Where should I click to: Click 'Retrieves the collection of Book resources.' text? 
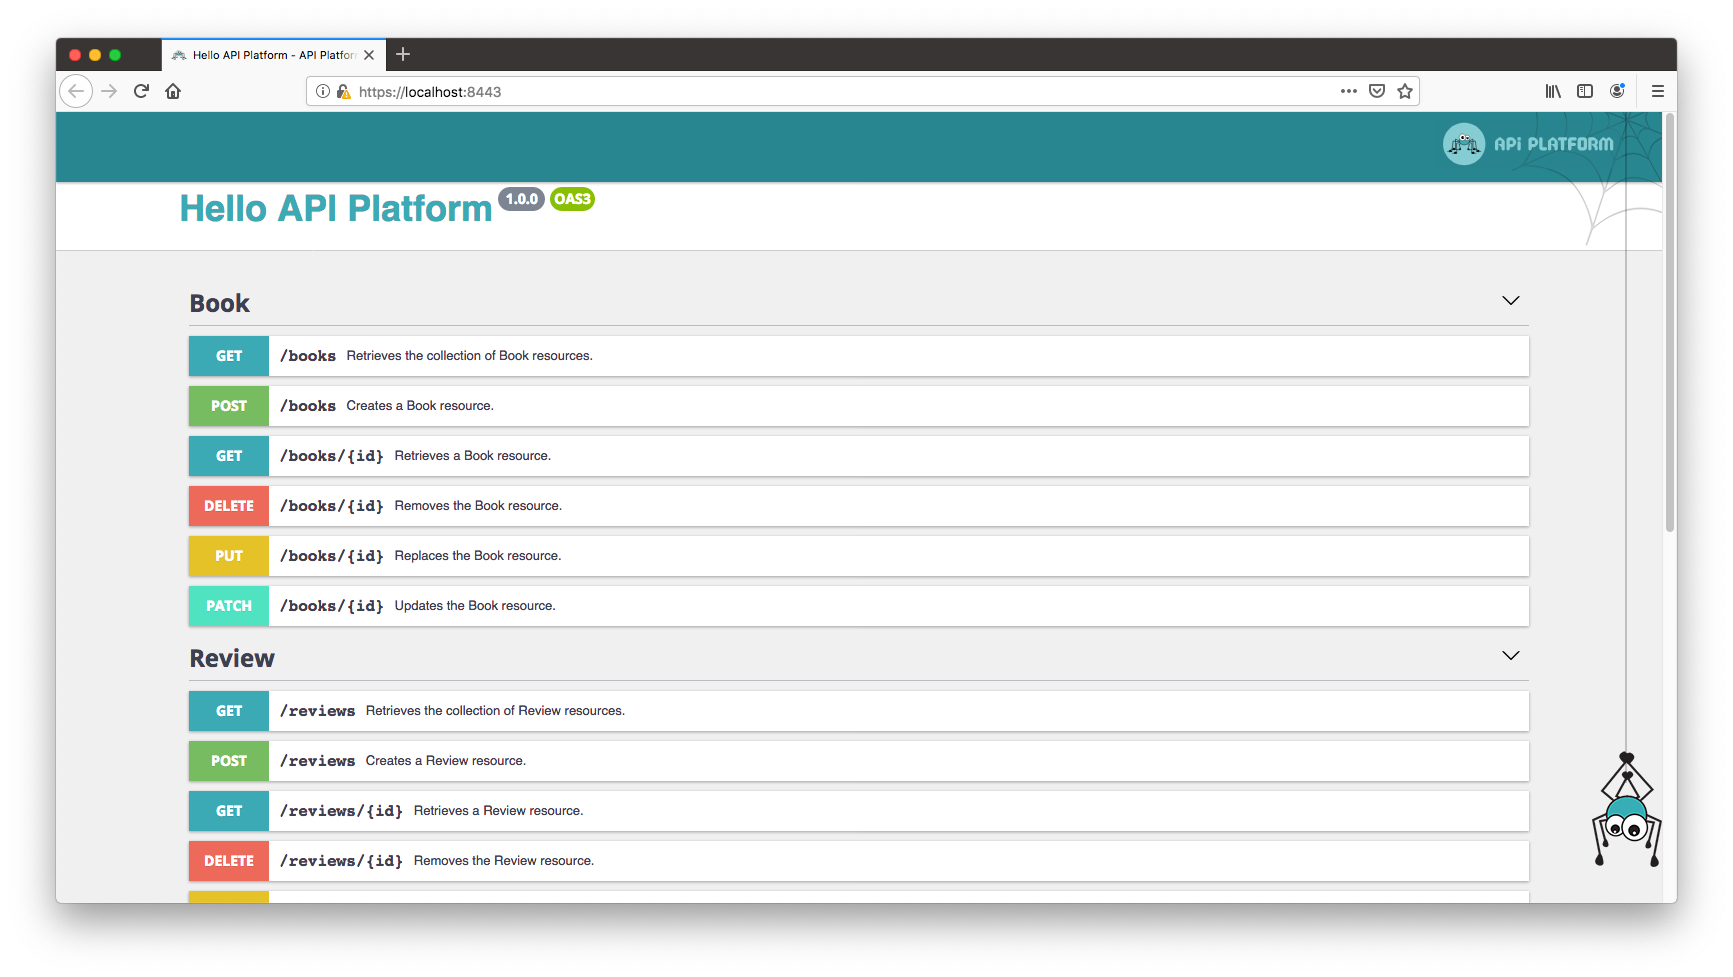[x=469, y=356]
